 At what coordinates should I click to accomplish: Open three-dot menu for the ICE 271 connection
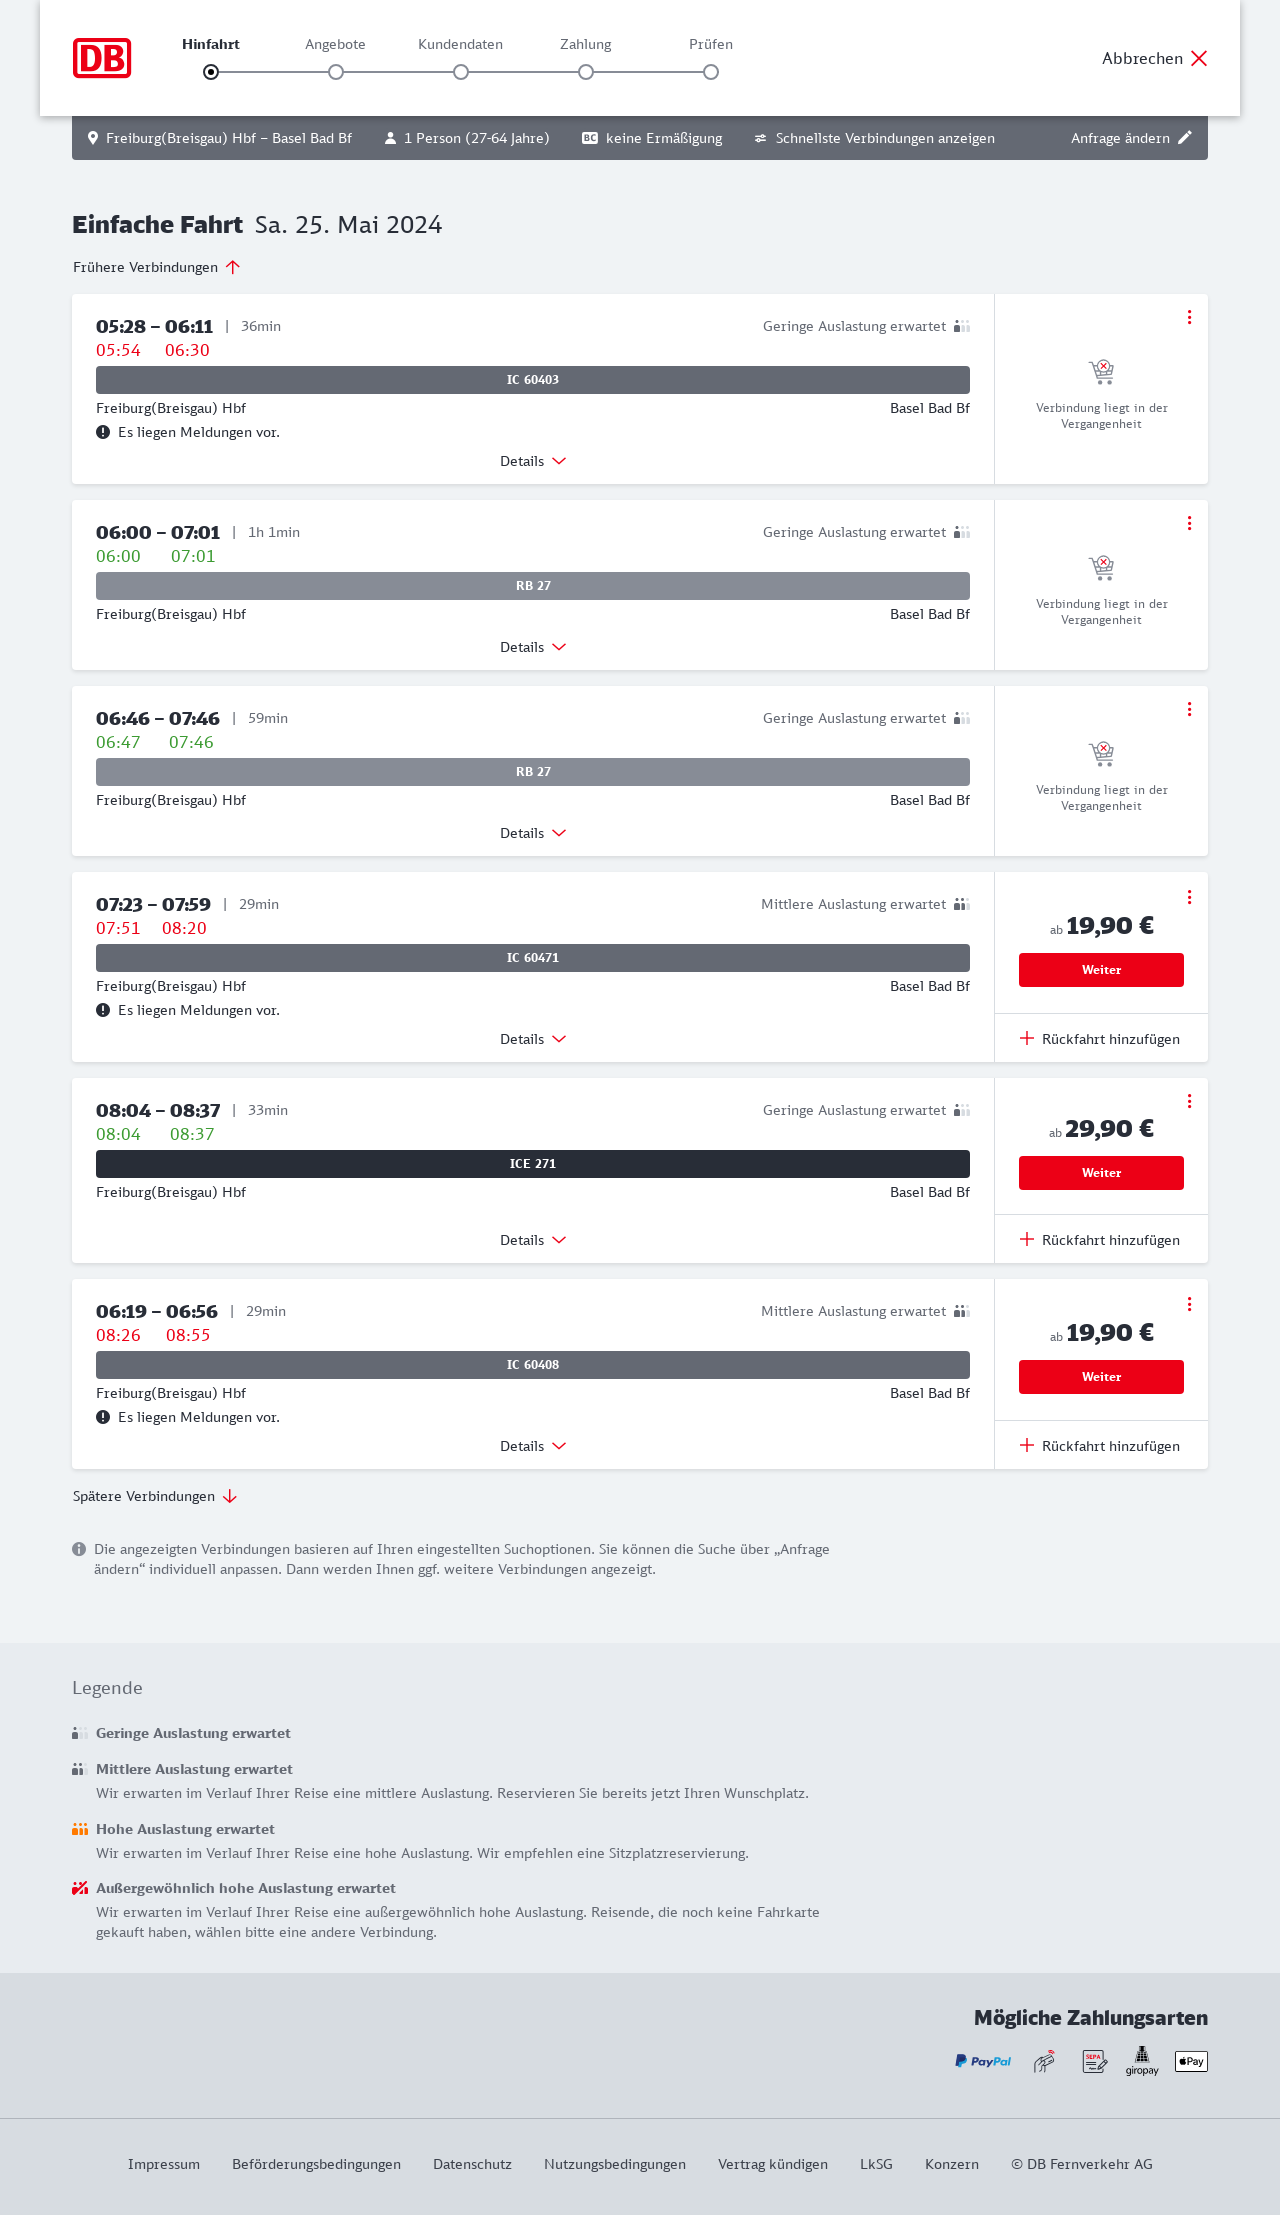(x=1189, y=1101)
